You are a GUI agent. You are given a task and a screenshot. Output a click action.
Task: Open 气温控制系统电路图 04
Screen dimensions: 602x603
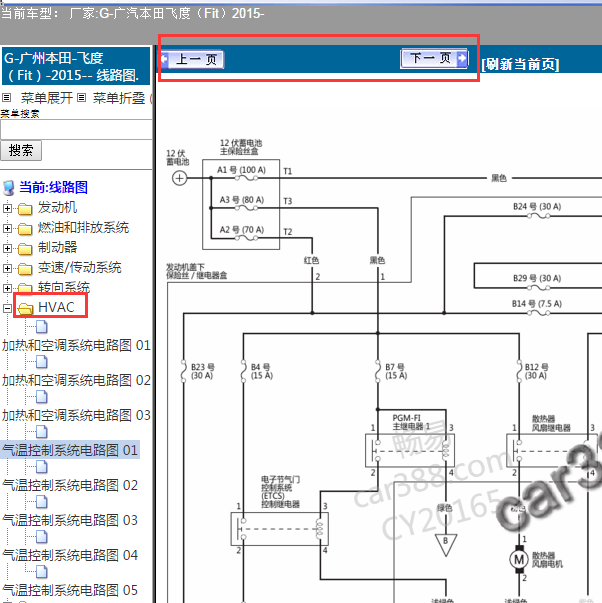70,555
